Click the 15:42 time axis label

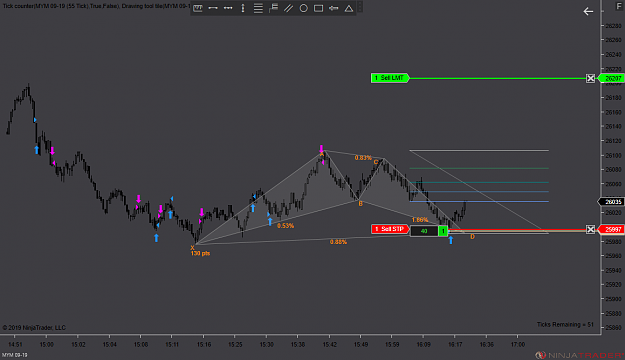click(329, 344)
